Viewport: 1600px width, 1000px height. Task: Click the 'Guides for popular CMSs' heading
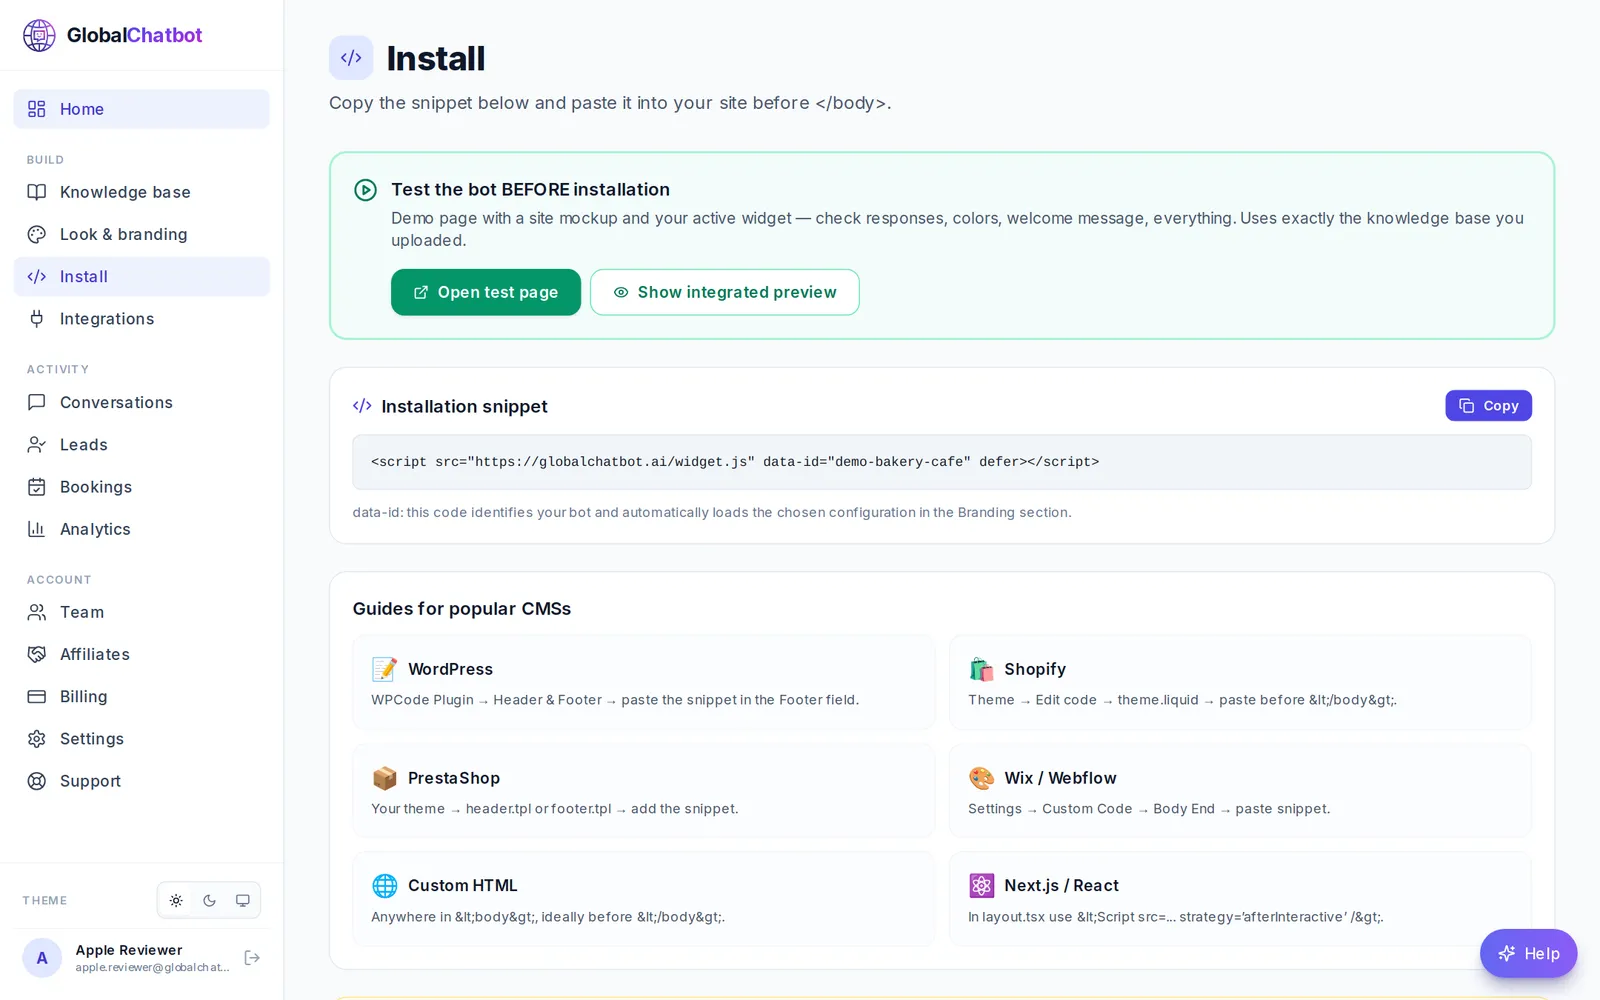(462, 609)
